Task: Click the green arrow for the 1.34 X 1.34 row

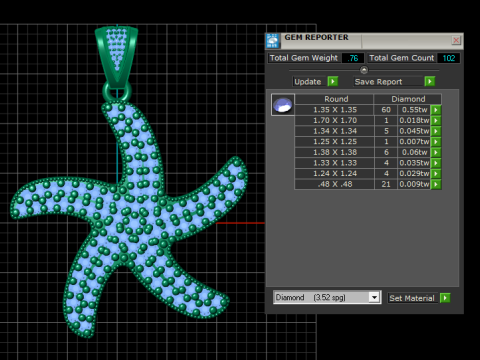Action: coord(436,131)
